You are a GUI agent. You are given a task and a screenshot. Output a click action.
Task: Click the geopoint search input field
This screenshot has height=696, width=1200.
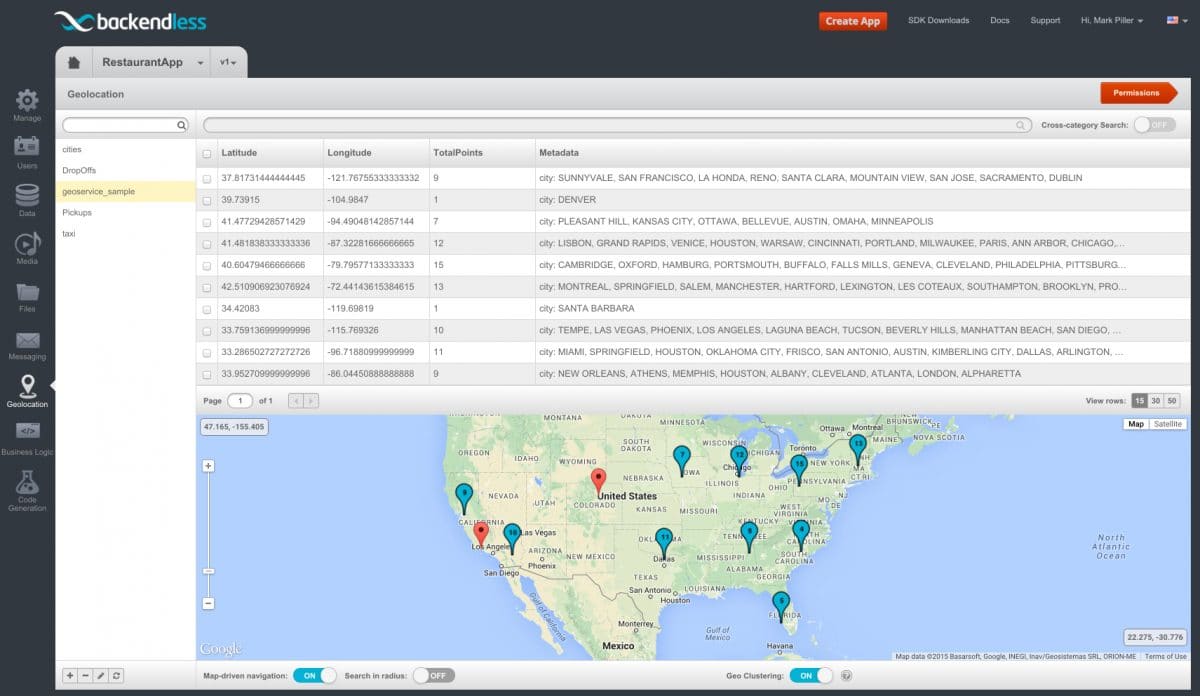[x=618, y=125]
